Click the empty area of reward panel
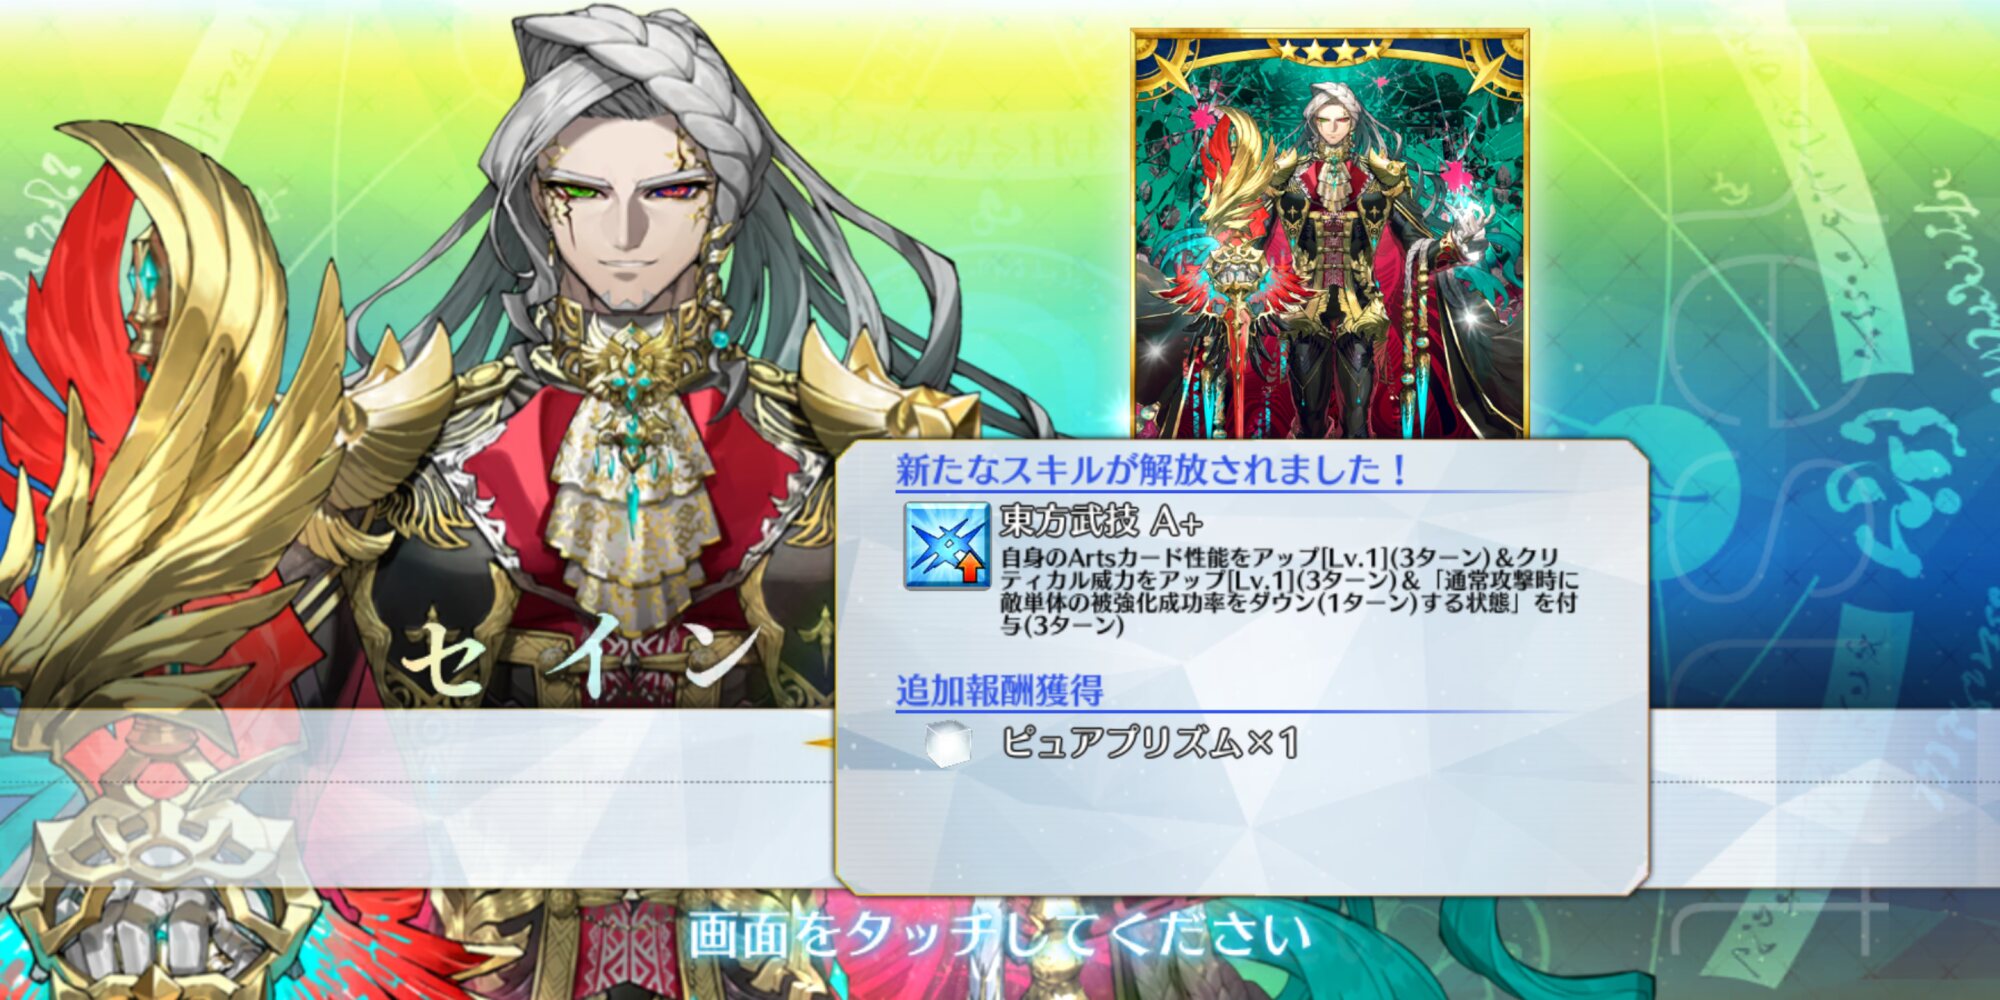Viewport: 2000px width, 1000px height. 1240,830
